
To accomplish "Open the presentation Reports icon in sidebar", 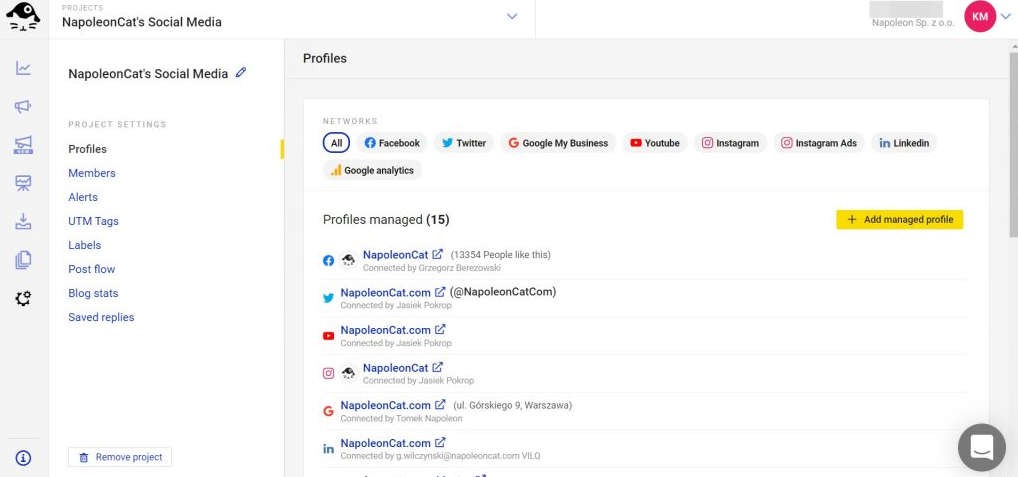I will point(23,183).
